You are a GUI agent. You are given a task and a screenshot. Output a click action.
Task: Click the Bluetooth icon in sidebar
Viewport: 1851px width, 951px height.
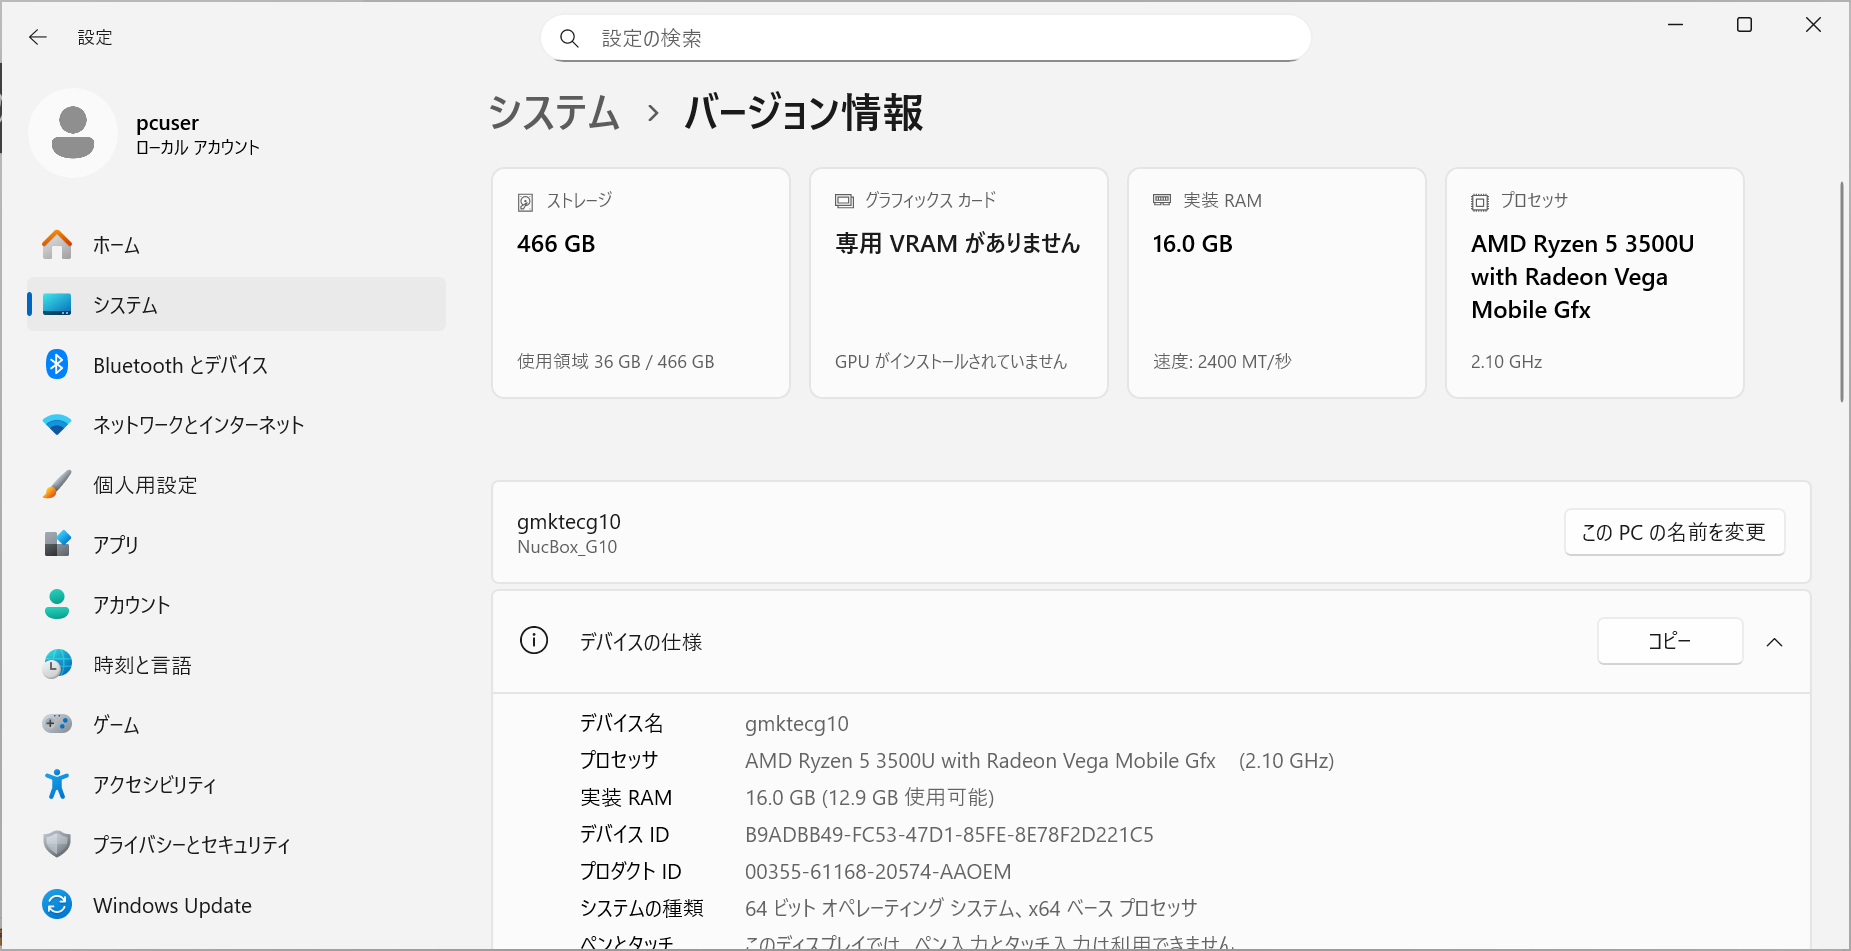point(57,365)
